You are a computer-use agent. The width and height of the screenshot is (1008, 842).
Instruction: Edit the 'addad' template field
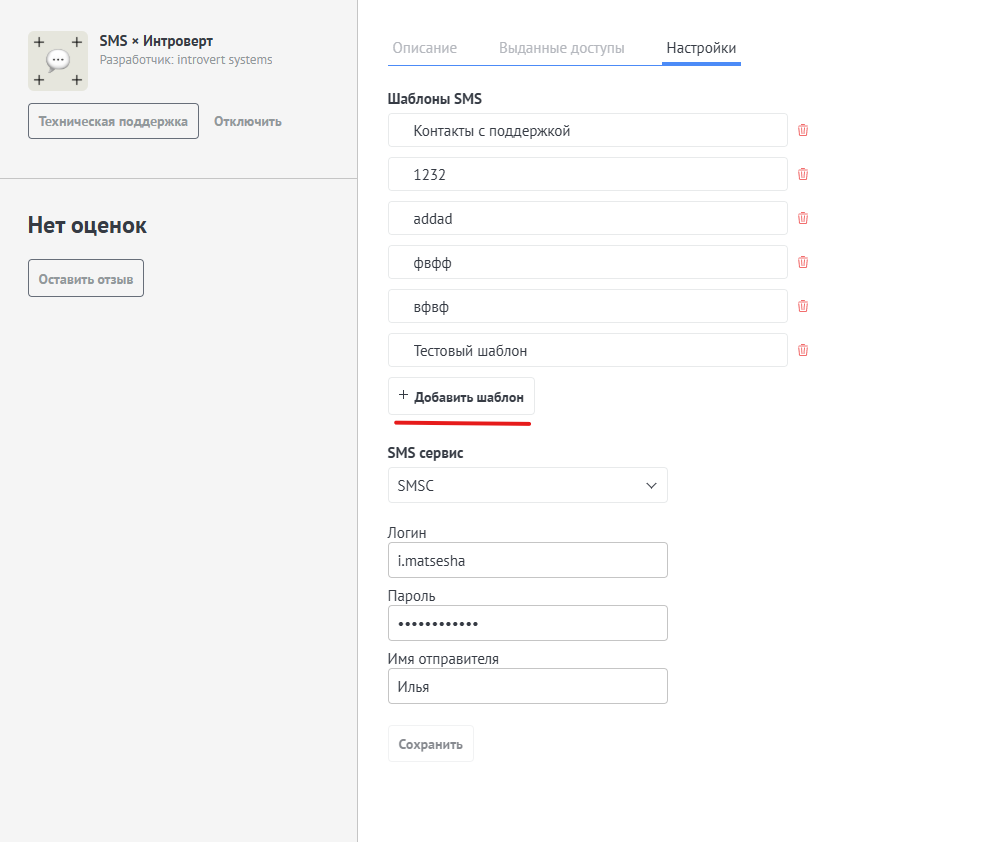[588, 219]
